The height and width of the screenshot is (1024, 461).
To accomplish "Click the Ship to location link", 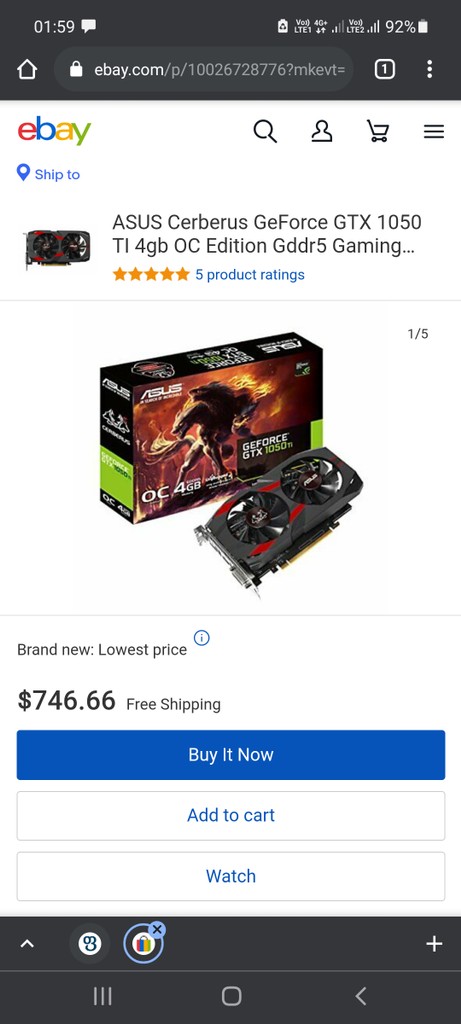I will point(48,174).
